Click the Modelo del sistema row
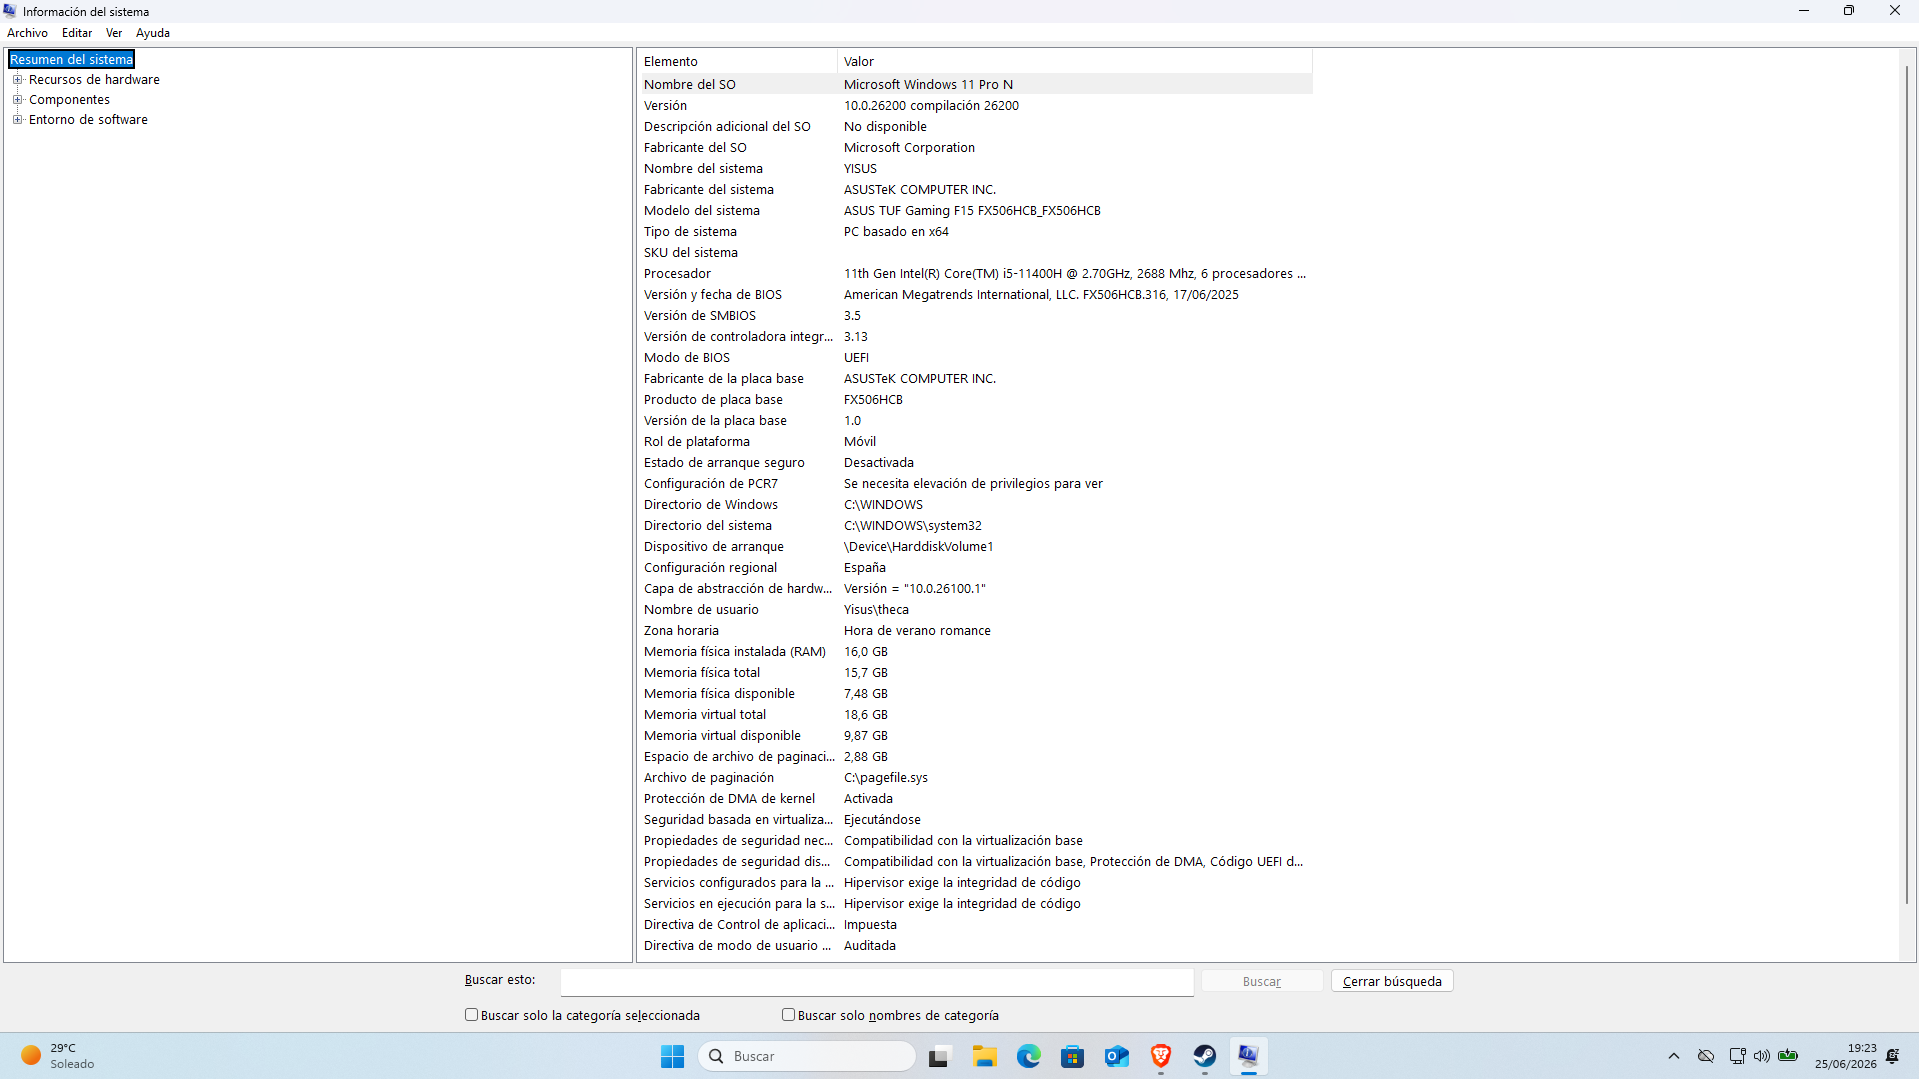Screen dimensions: 1919x1079 975,211
